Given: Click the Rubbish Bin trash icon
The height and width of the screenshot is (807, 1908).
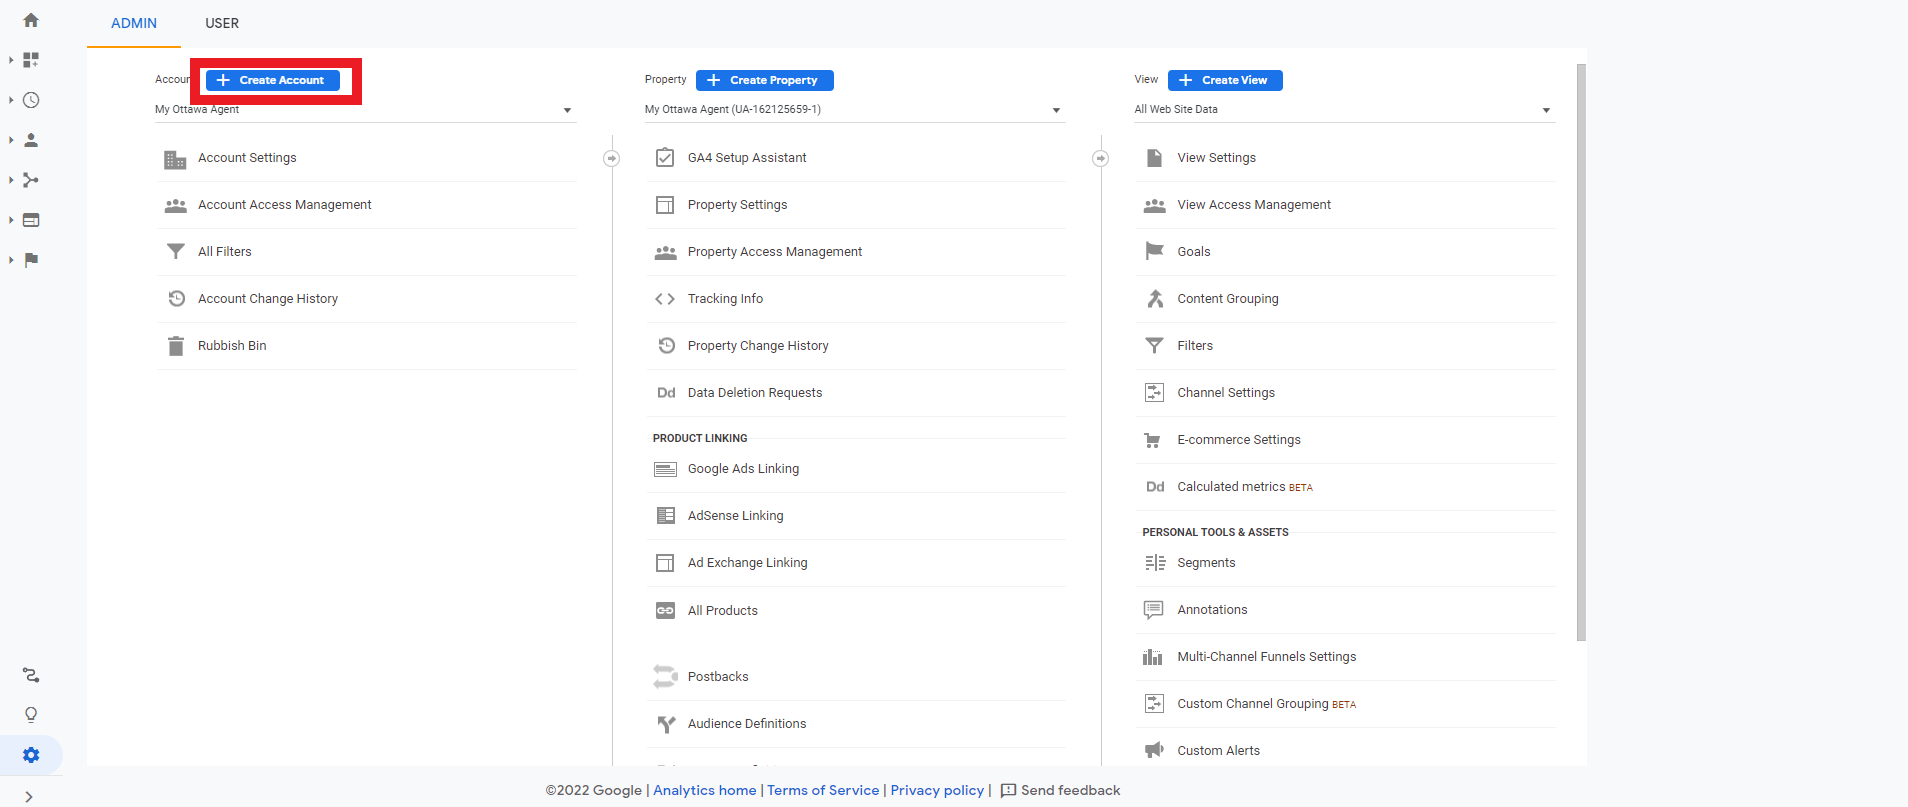Looking at the screenshot, I should pyautogui.click(x=176, y=346).
